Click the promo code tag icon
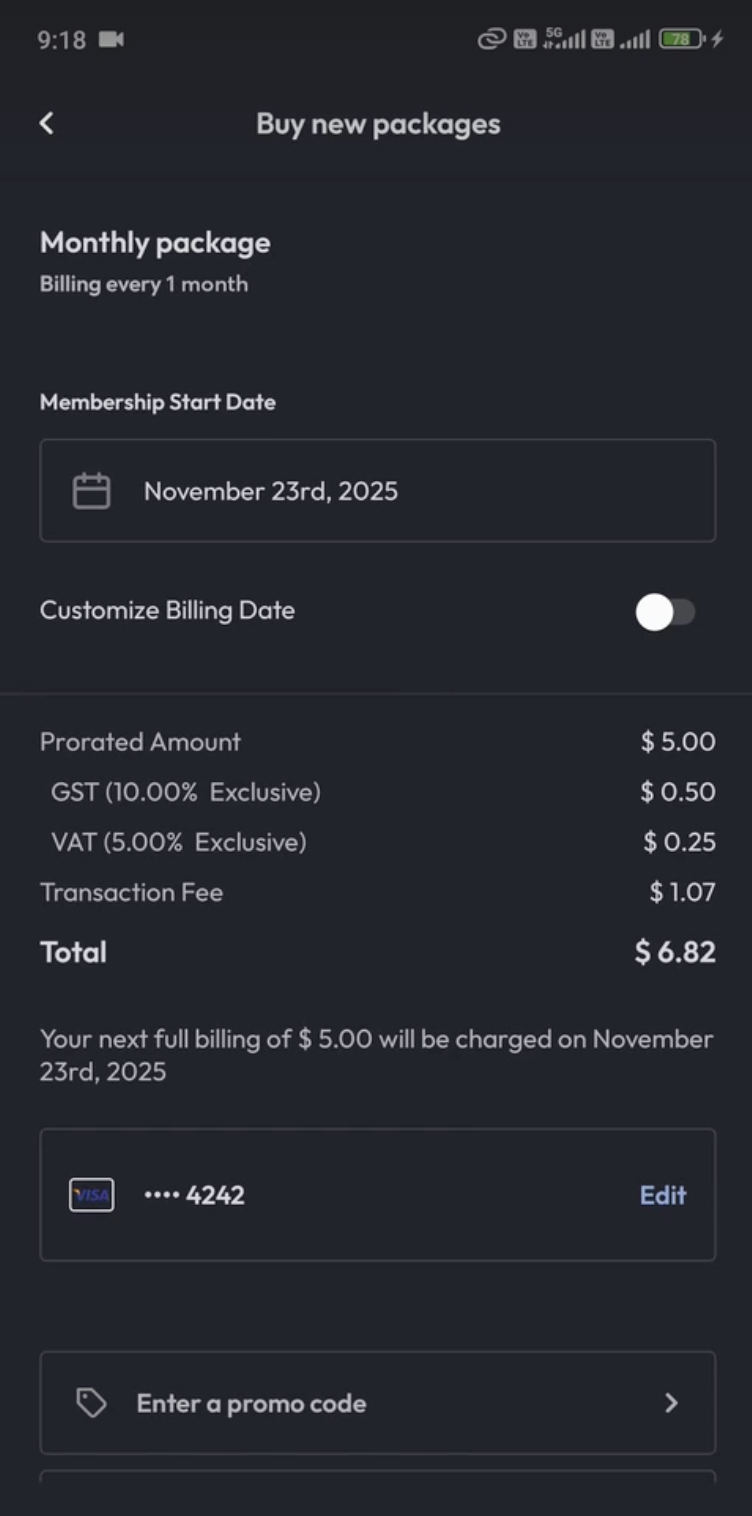Screen dimensions: 752x1516 pyautogui.click(x=91, y=1403)
